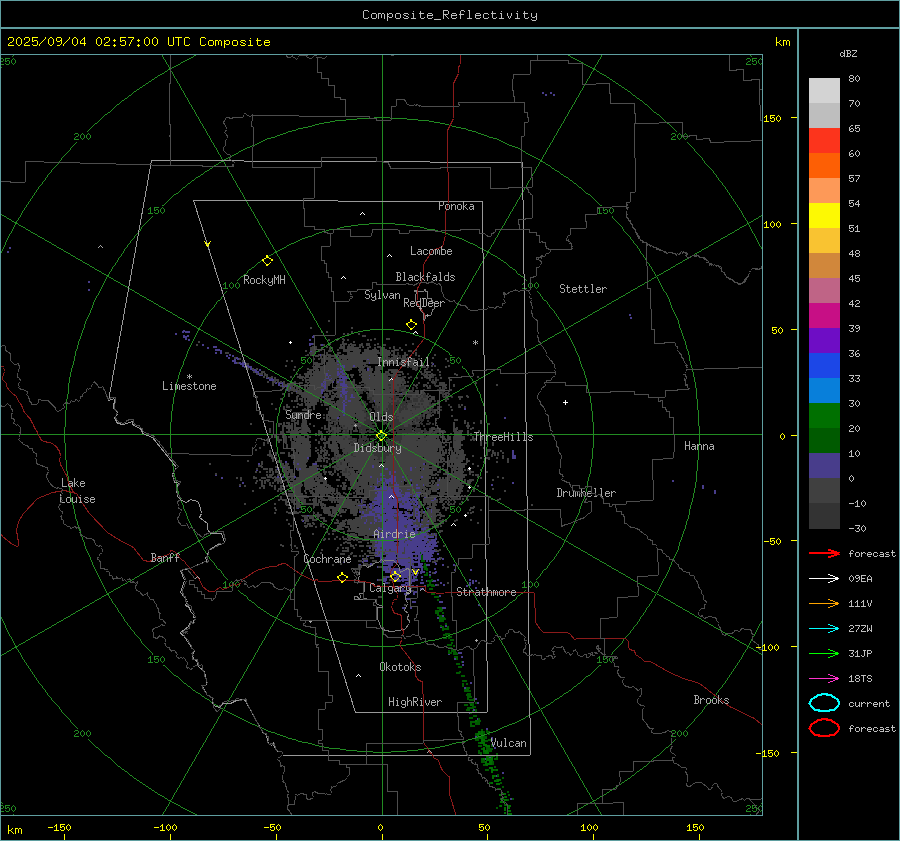The image size is (900, 841).
Task: Click the dBZ legend heading
Action: [x=848, y=53]
